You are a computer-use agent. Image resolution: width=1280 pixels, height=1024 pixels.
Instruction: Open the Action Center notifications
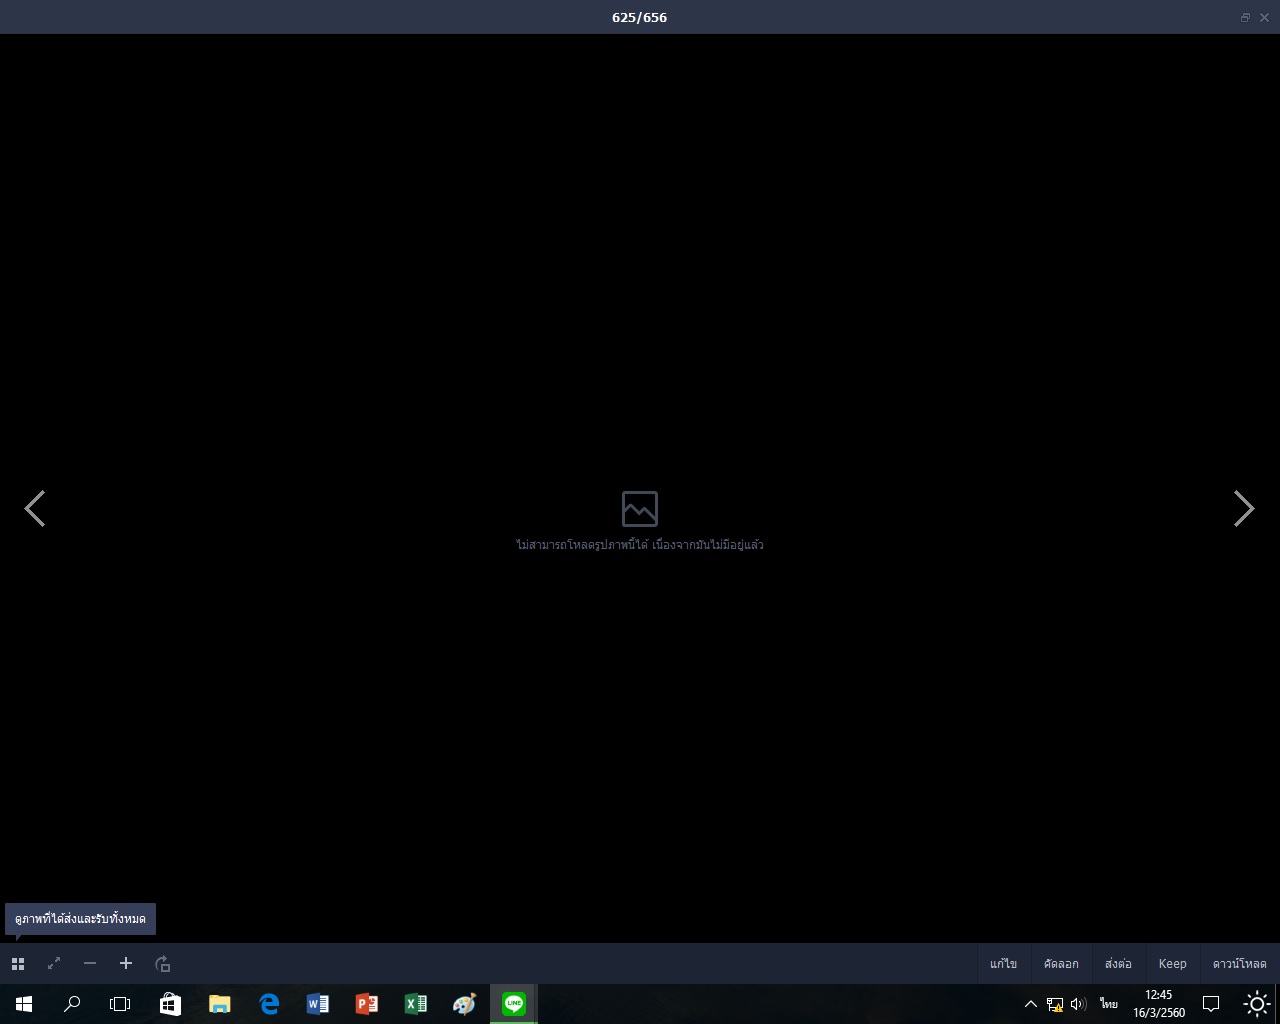(1211, 1004)
